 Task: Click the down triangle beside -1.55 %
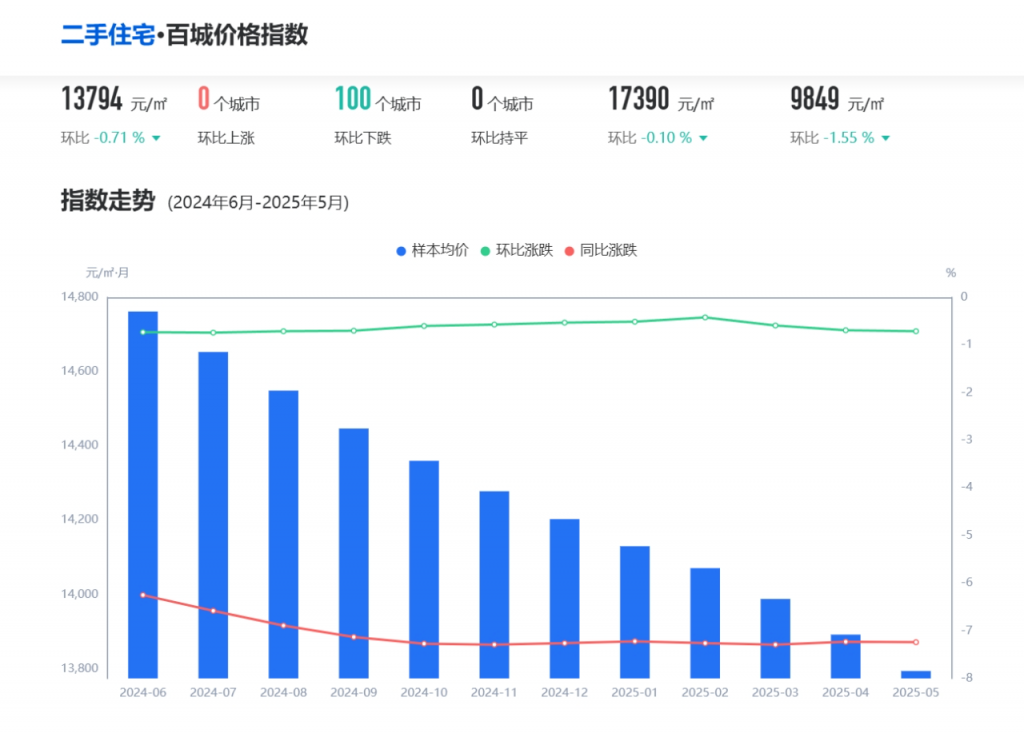[x=886, y=138]
